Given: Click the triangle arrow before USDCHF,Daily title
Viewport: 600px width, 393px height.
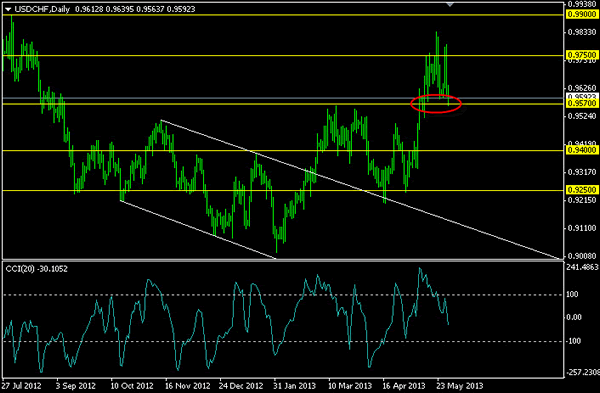Looking at the screenshot, I should [8, 9].
